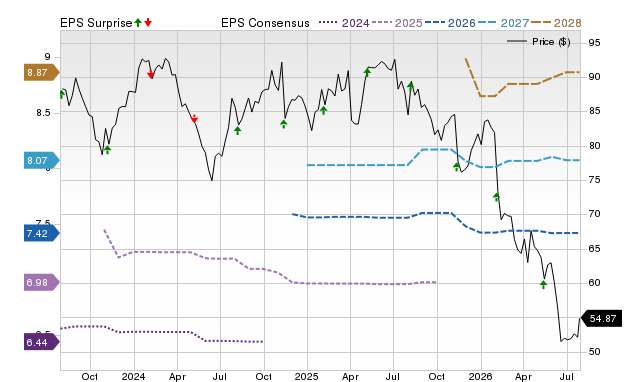Click the EPS Consensus heading
This screenshot has width=640, height=382.
click(265, 23)
